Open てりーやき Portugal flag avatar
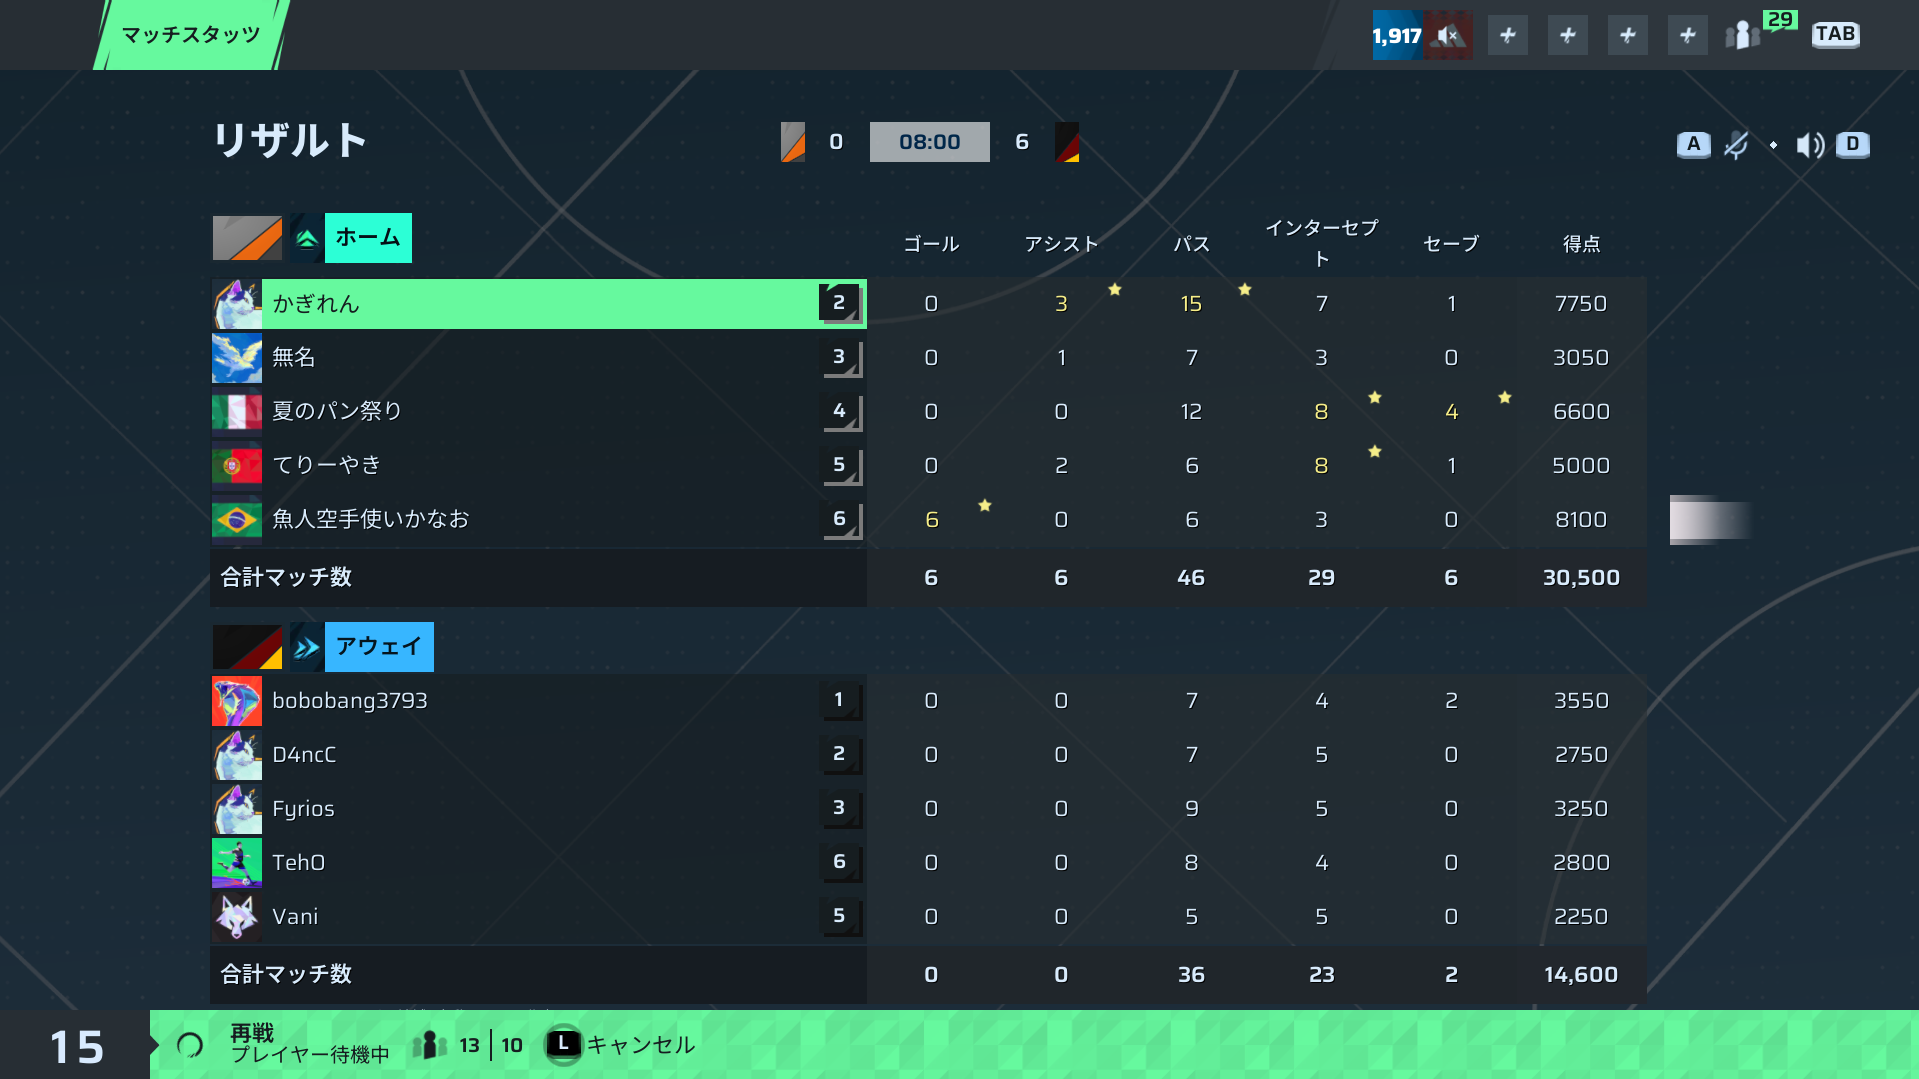Screen dimensions: 1919x1079 237,466
